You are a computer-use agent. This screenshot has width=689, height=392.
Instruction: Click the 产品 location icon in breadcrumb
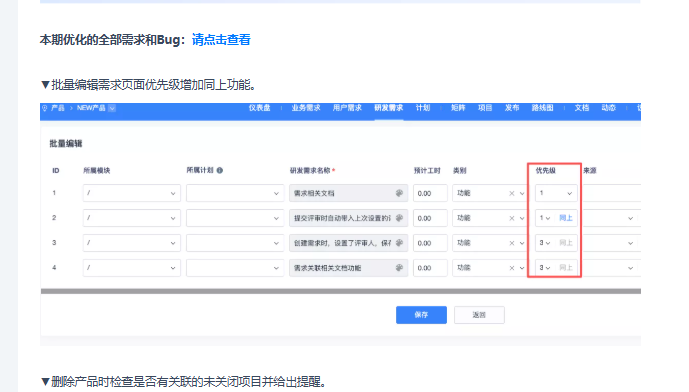(44, 108)
